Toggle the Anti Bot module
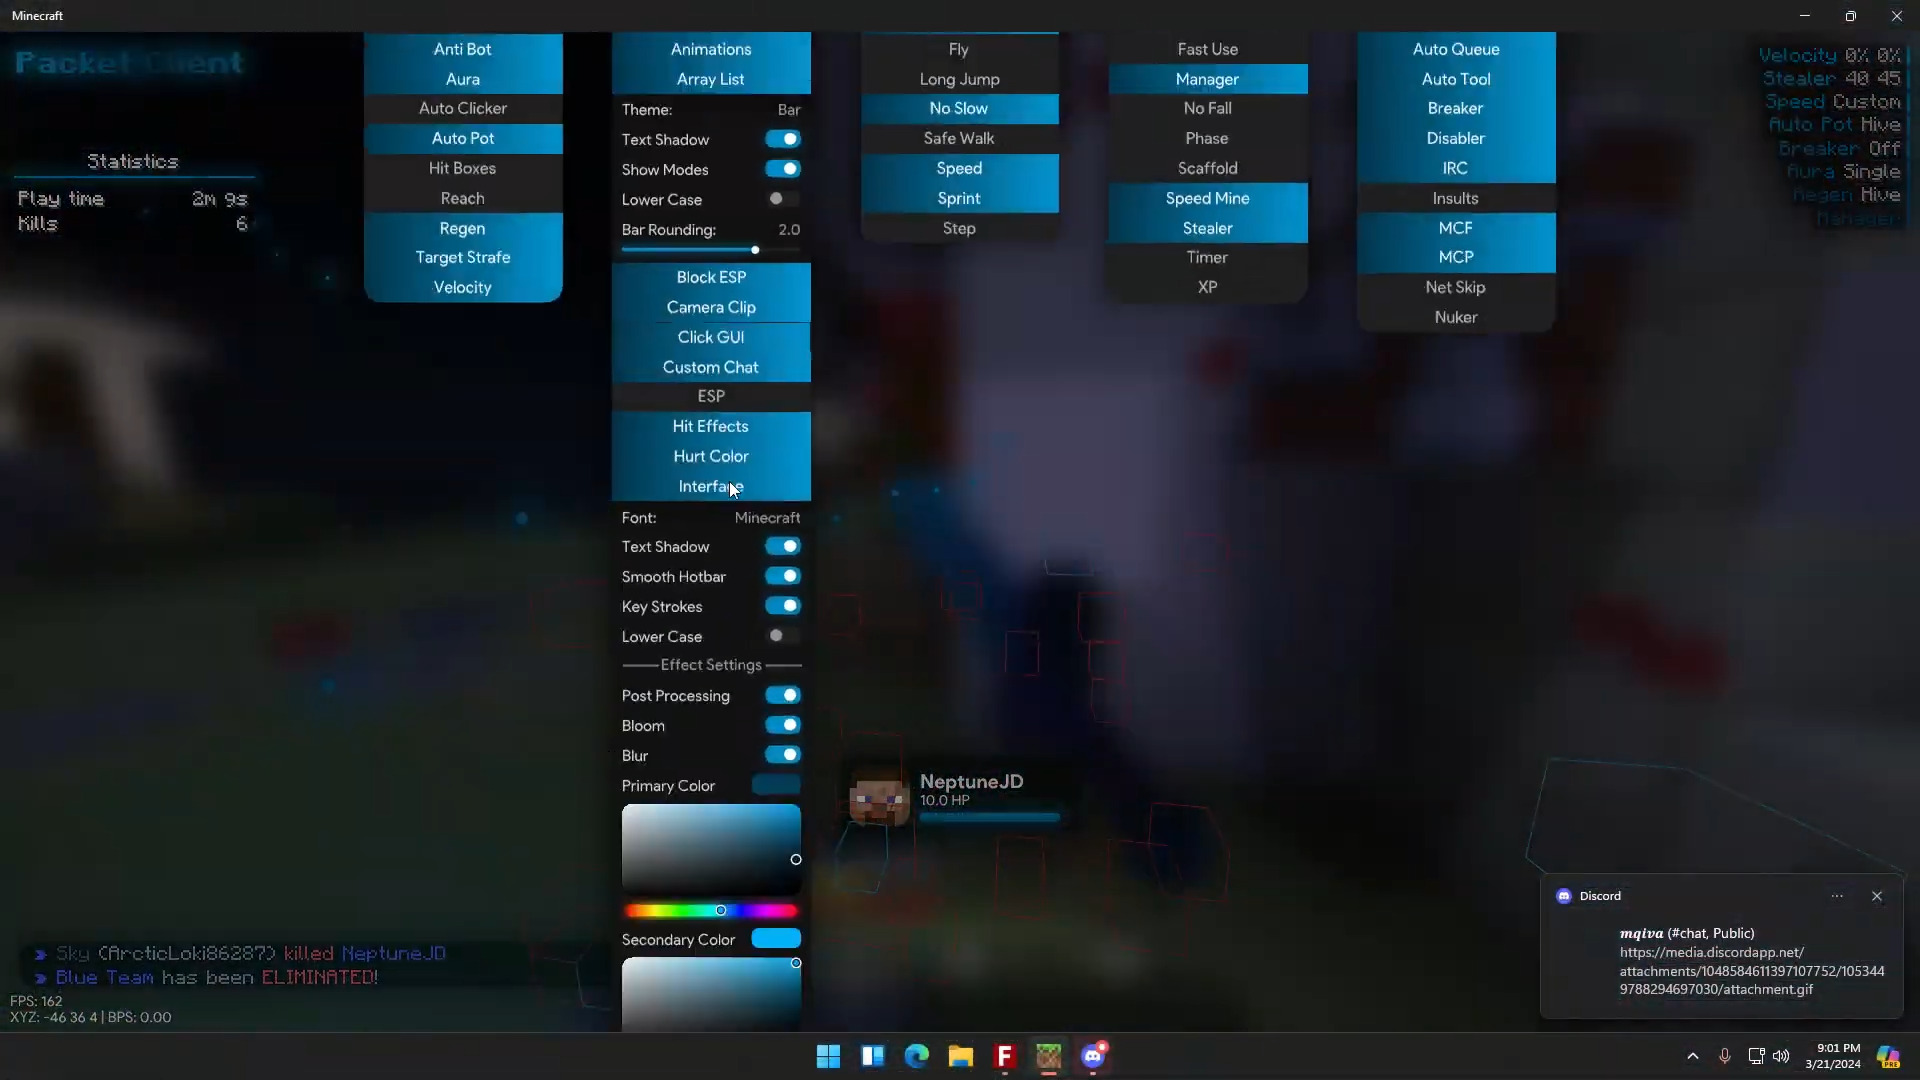Viewport: 1920px width, 1080px height. [463, 49]
